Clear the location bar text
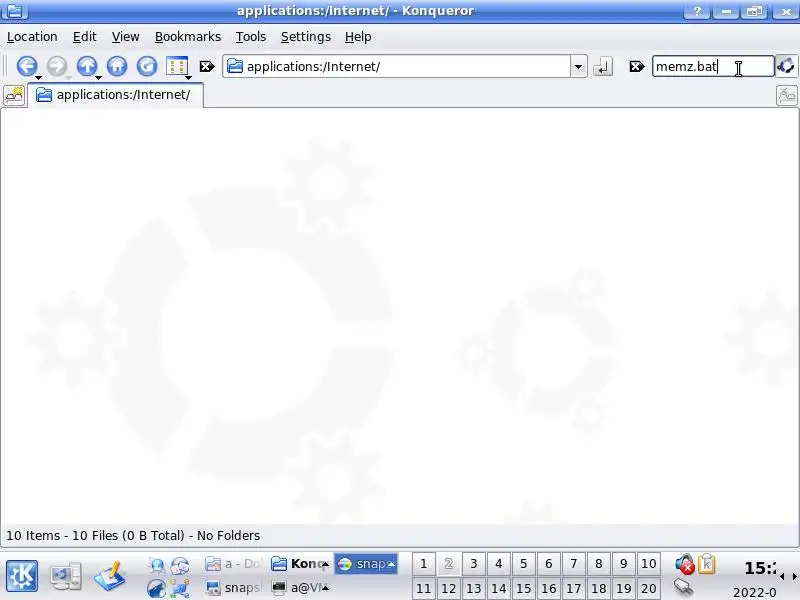800x600 pixels. point(207,67)
